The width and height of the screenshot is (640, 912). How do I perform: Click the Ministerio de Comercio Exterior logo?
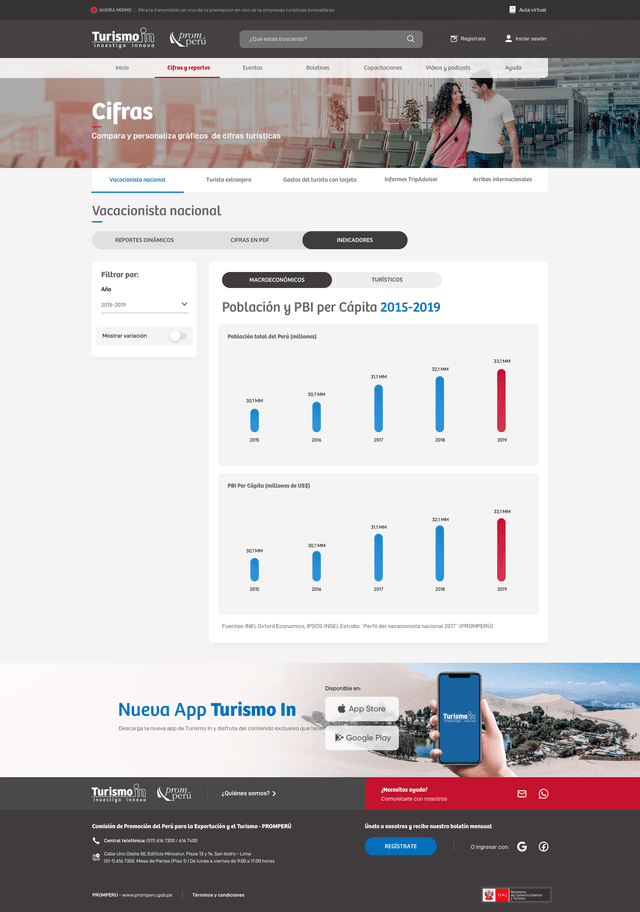(x=516, y=895)
